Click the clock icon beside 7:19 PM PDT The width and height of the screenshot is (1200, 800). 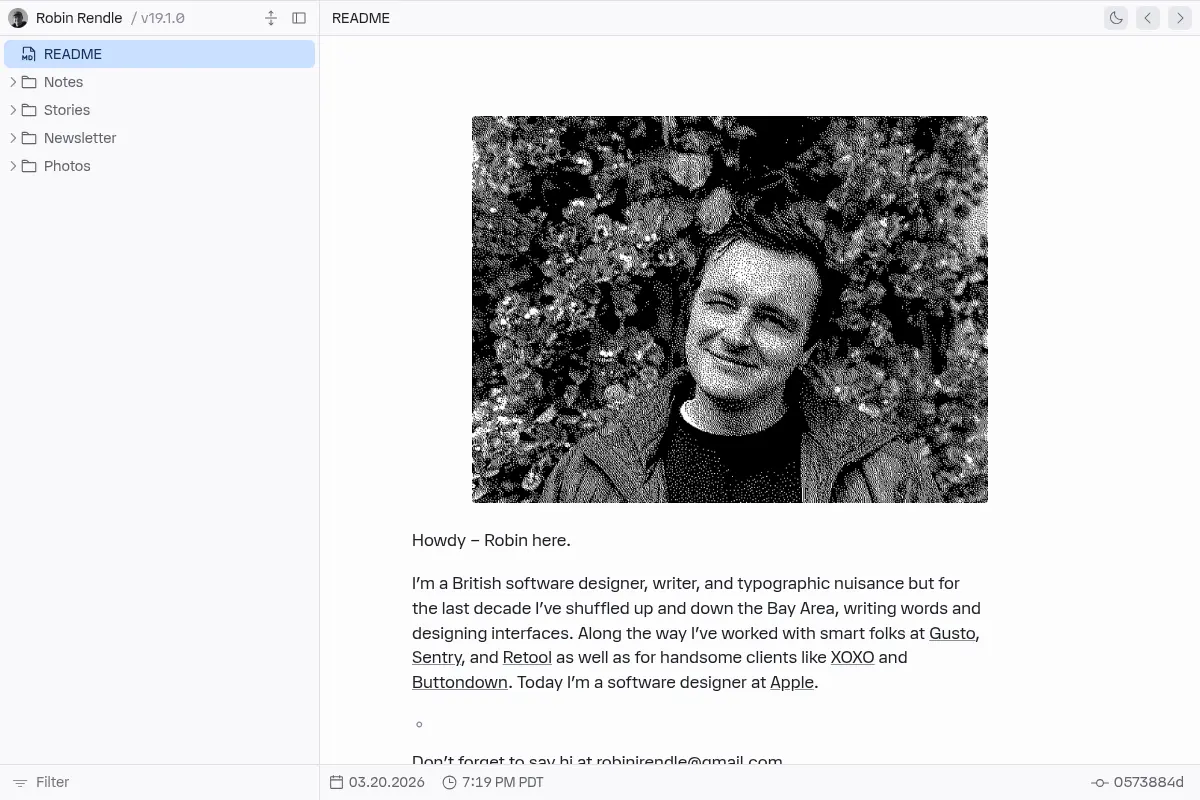tap(450, 782)
